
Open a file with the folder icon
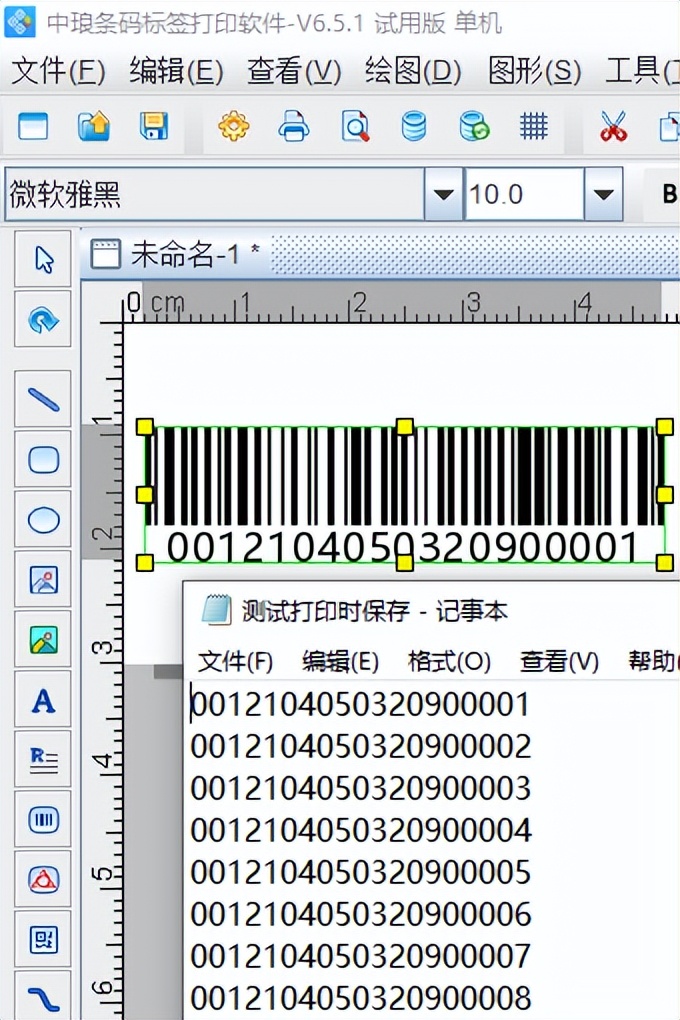point(94,126)
